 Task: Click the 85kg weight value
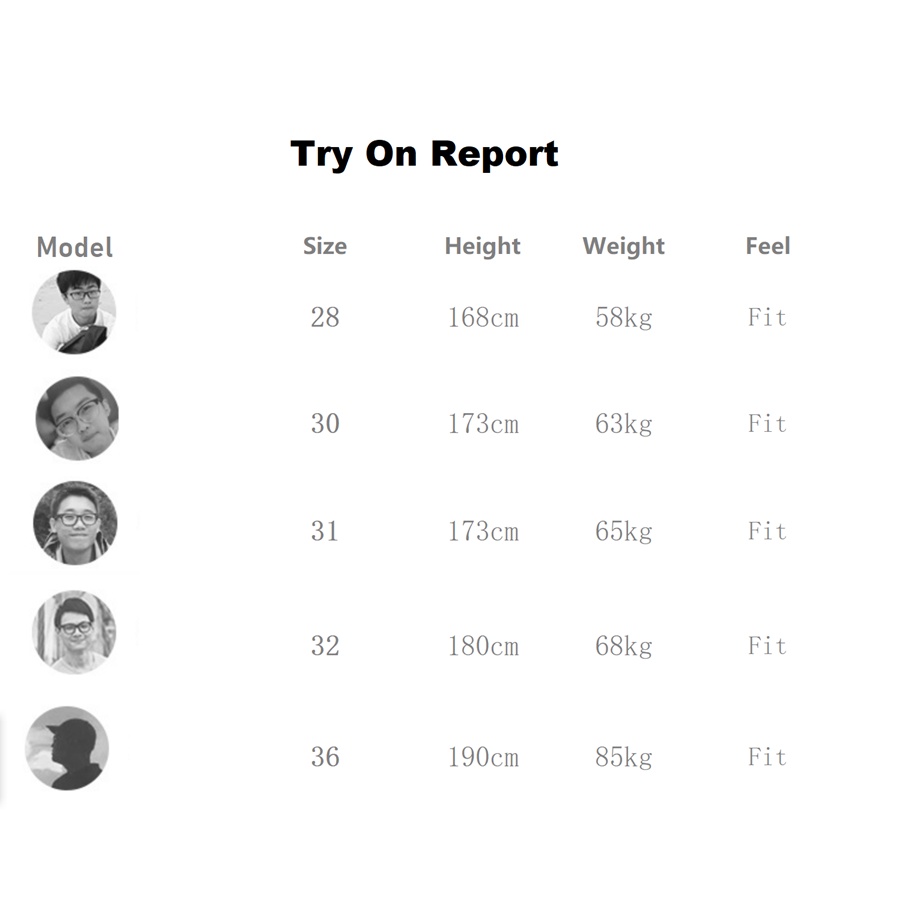624,757
